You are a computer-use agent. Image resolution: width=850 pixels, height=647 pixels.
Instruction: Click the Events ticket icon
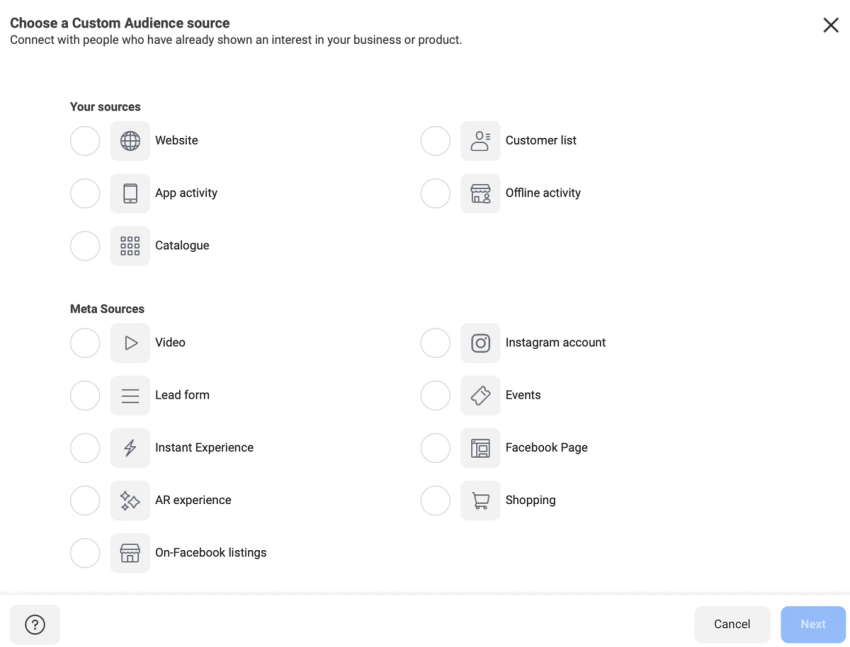[480, 395]
